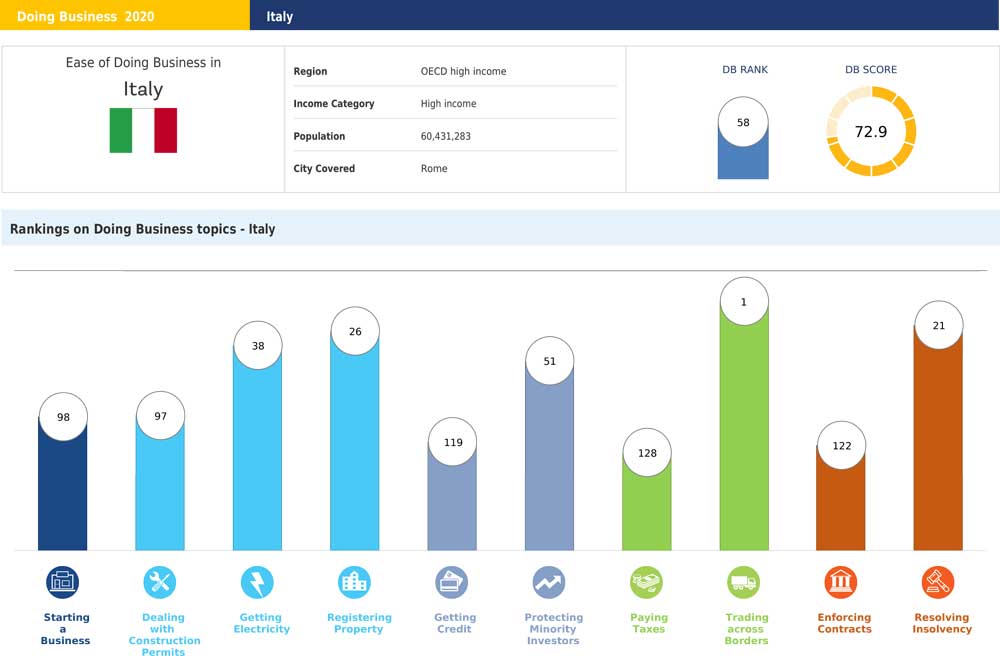Screen dimensions: 1000x656
Task: Open the Protecting Minority Investors label
Action: click(x=554, y=629)
